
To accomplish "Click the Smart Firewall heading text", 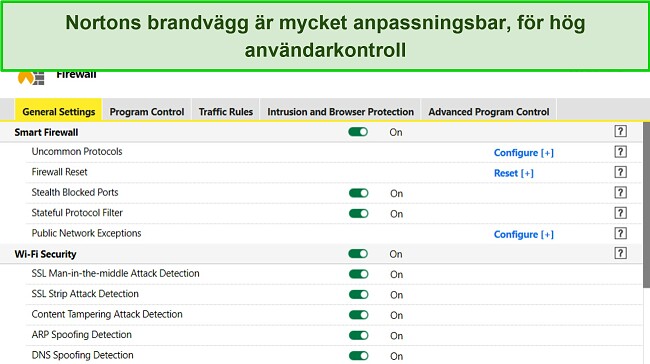I will click(x=46, y=132).
